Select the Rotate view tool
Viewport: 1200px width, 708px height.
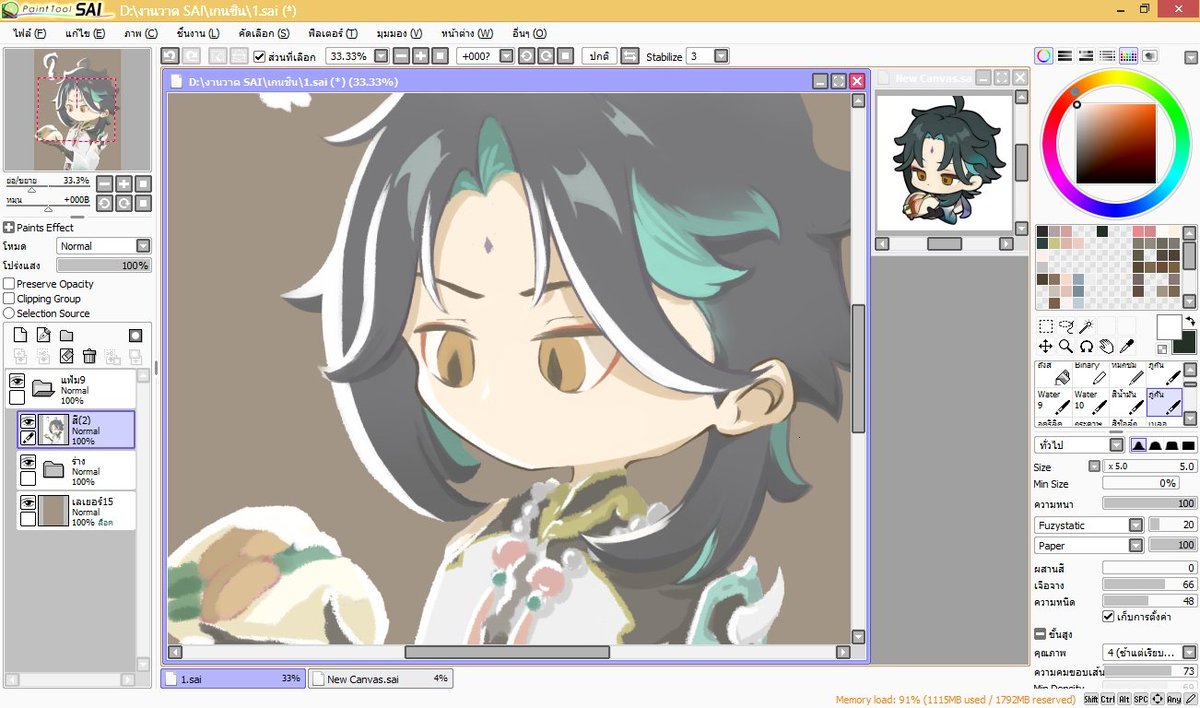pos(1085,346)
